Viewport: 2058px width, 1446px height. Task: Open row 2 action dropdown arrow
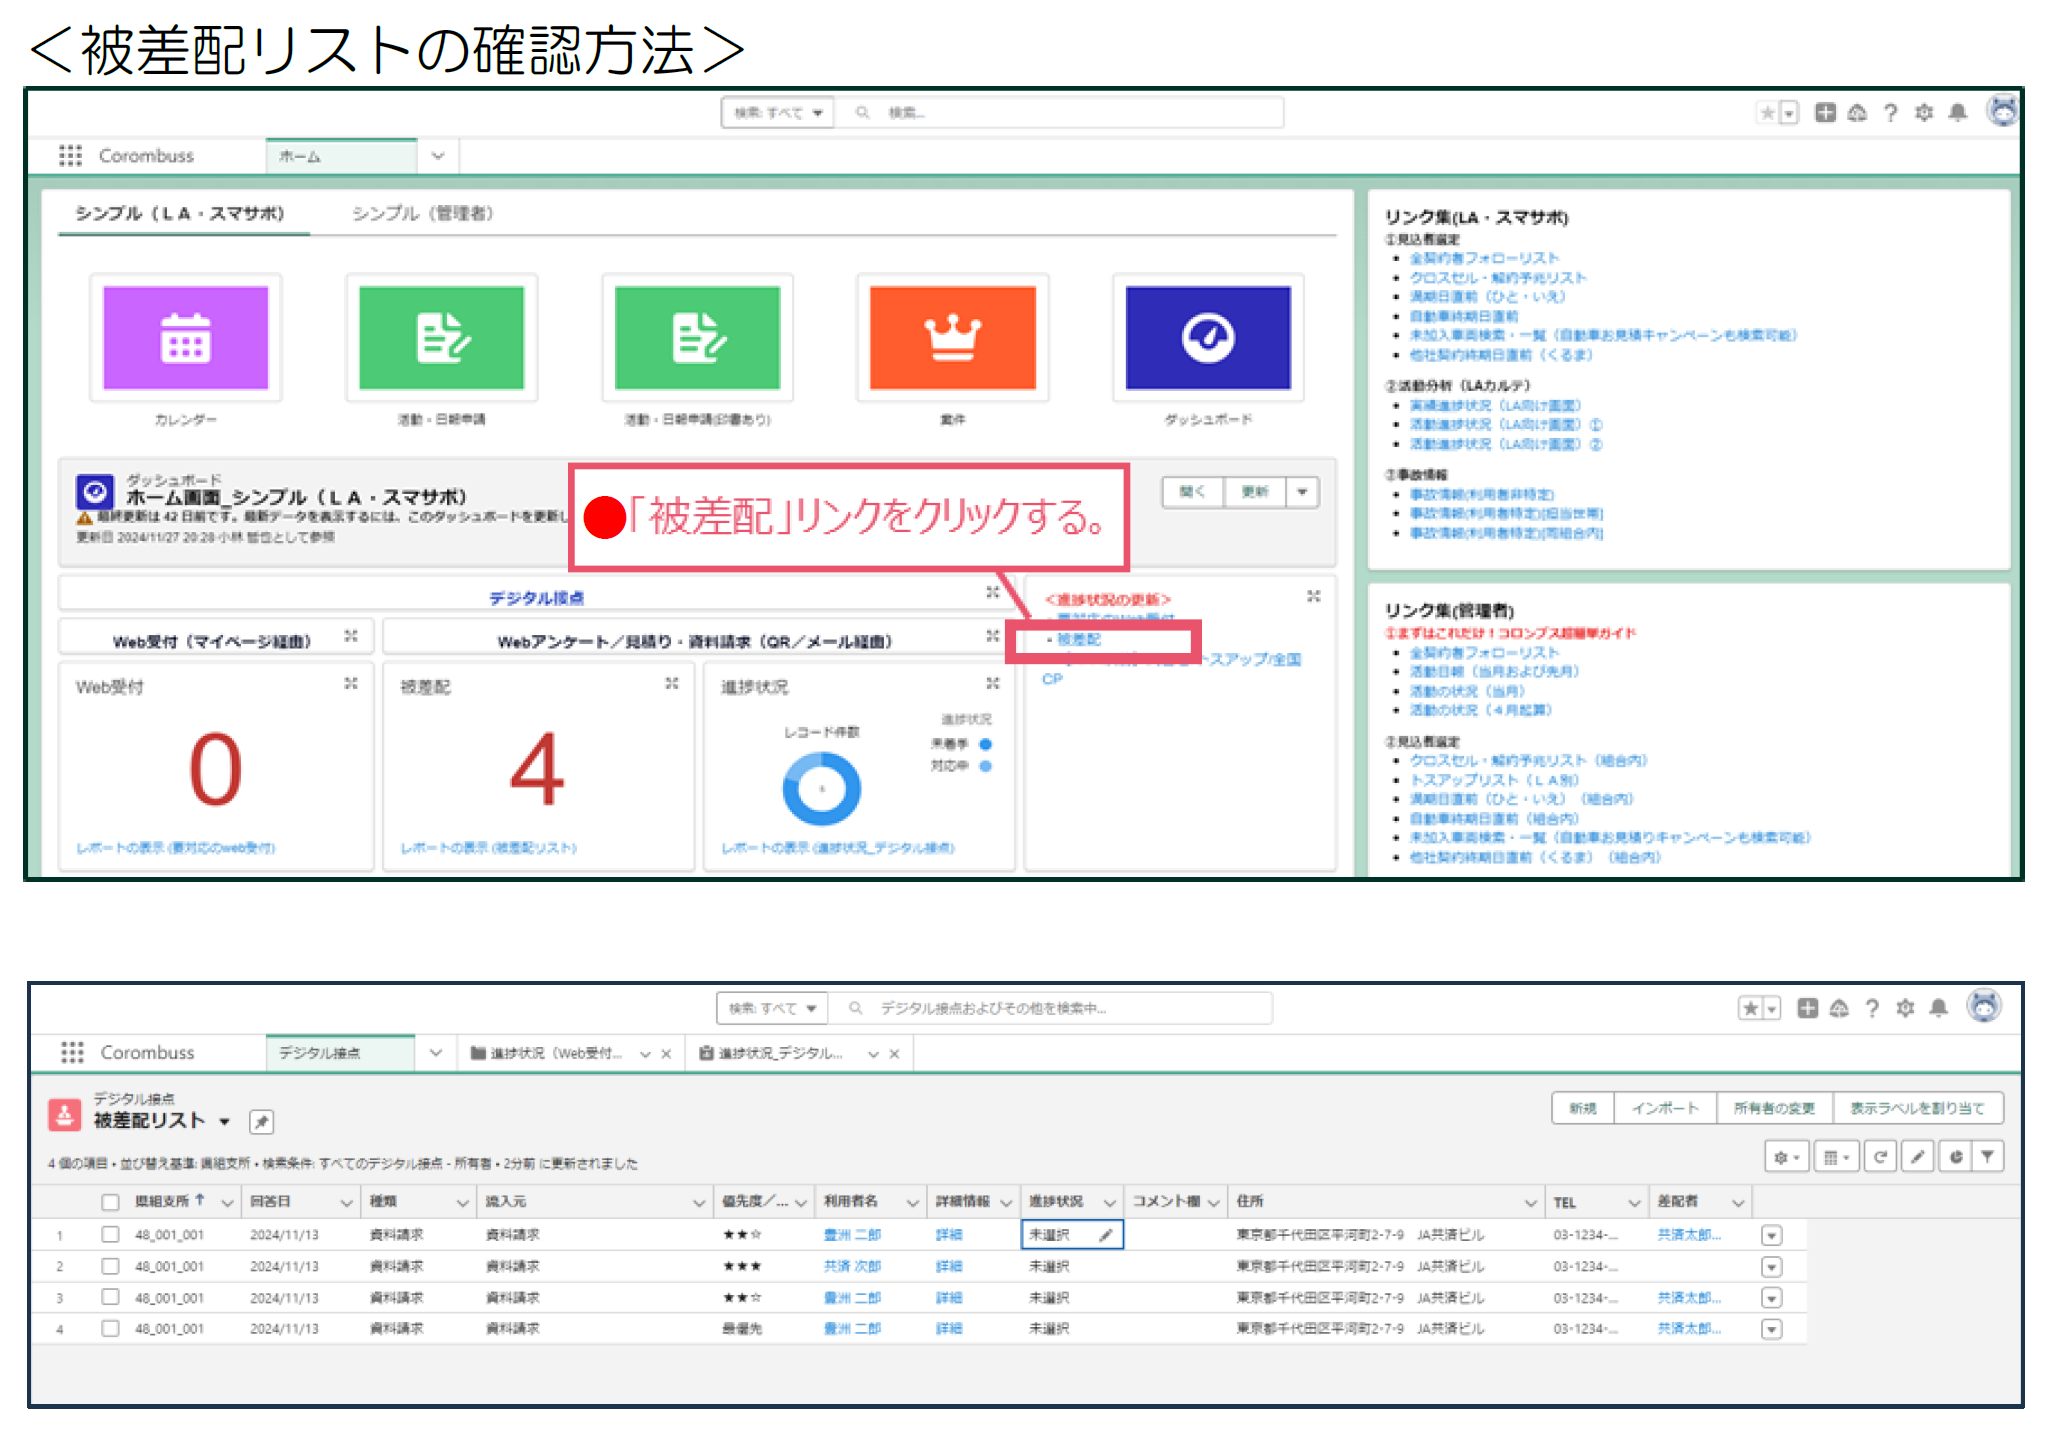tap(1771, 1267)
